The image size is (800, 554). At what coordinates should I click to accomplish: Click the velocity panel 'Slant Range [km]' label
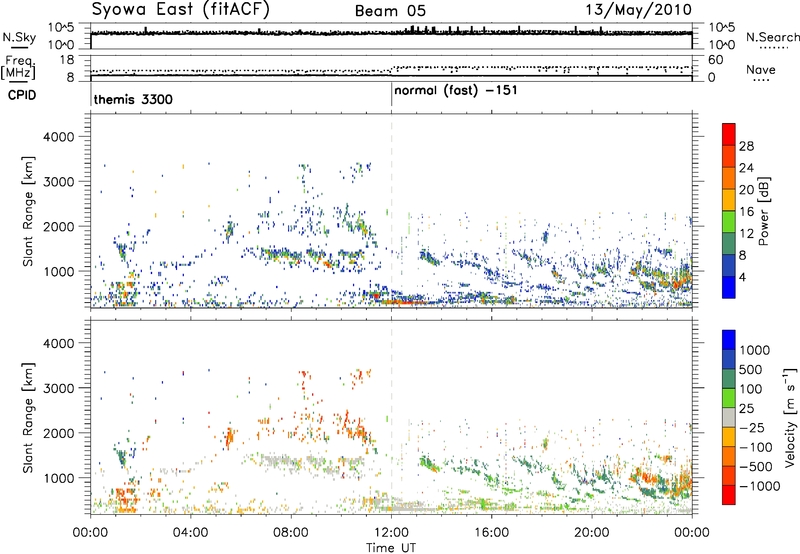pos(28,417)
